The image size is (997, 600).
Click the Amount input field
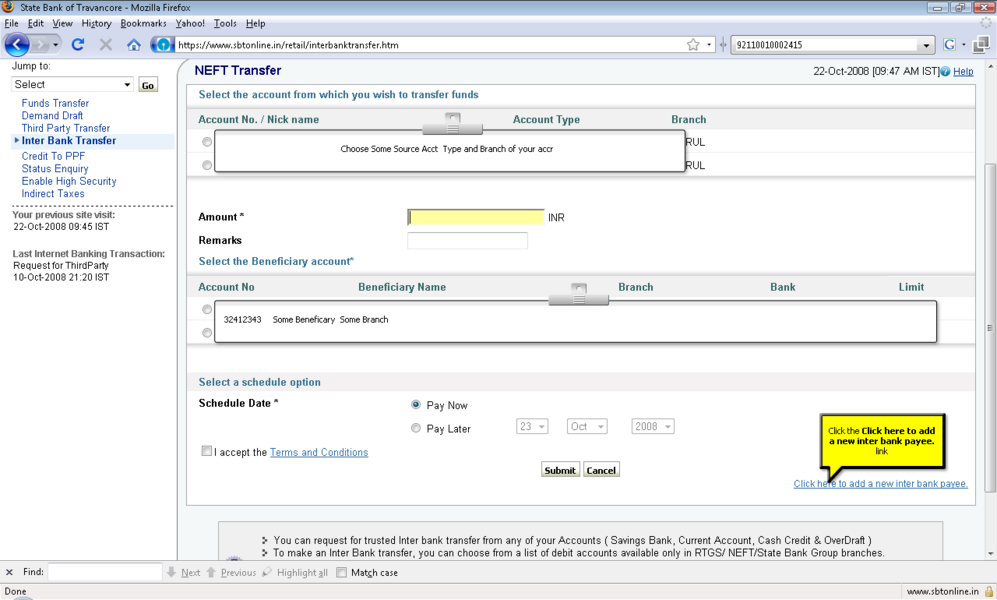click(x=476, y=217)
